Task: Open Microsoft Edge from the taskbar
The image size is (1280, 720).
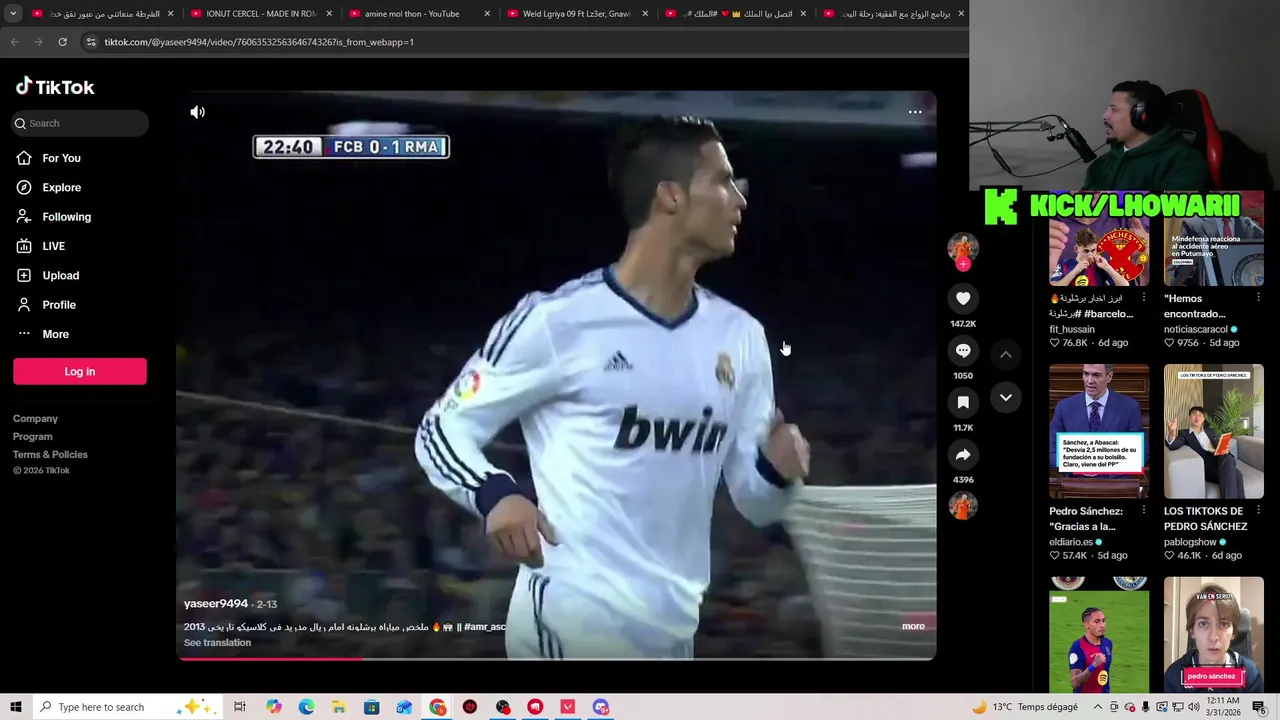Action: [306, 707]
